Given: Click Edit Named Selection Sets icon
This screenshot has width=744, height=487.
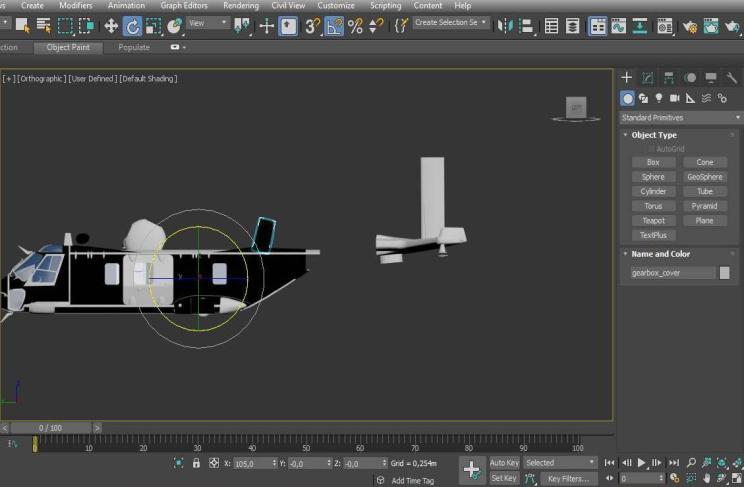Looking at the screenshot, I should [x=400, y=25].
